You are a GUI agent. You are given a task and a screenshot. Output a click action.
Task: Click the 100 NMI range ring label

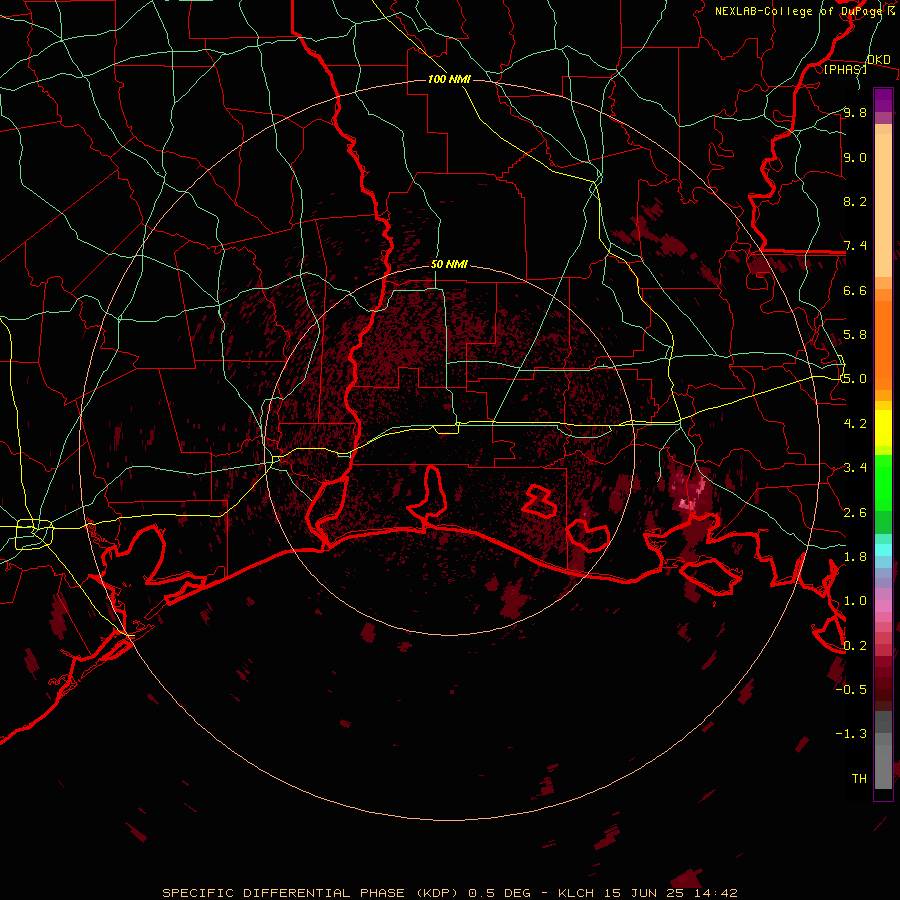tap(449, 79)
